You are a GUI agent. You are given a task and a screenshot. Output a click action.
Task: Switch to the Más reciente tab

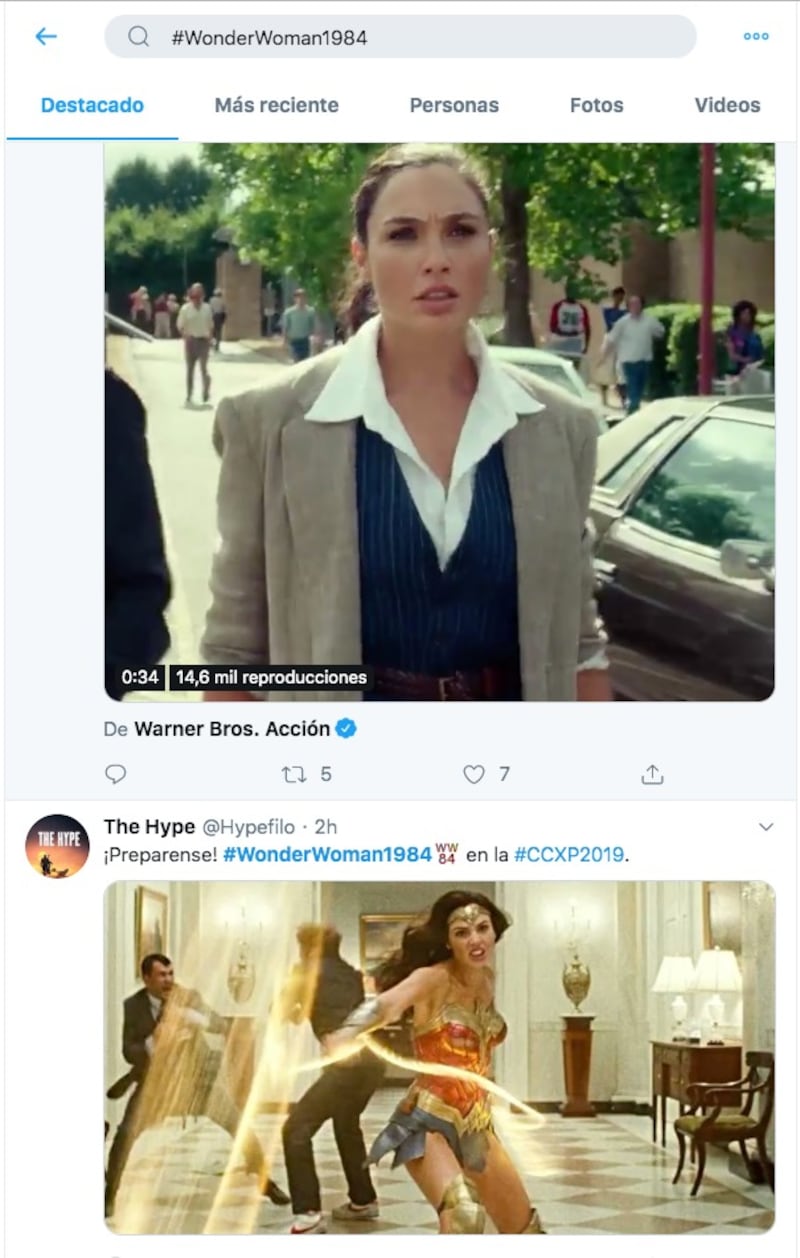(x=277, y=105)
